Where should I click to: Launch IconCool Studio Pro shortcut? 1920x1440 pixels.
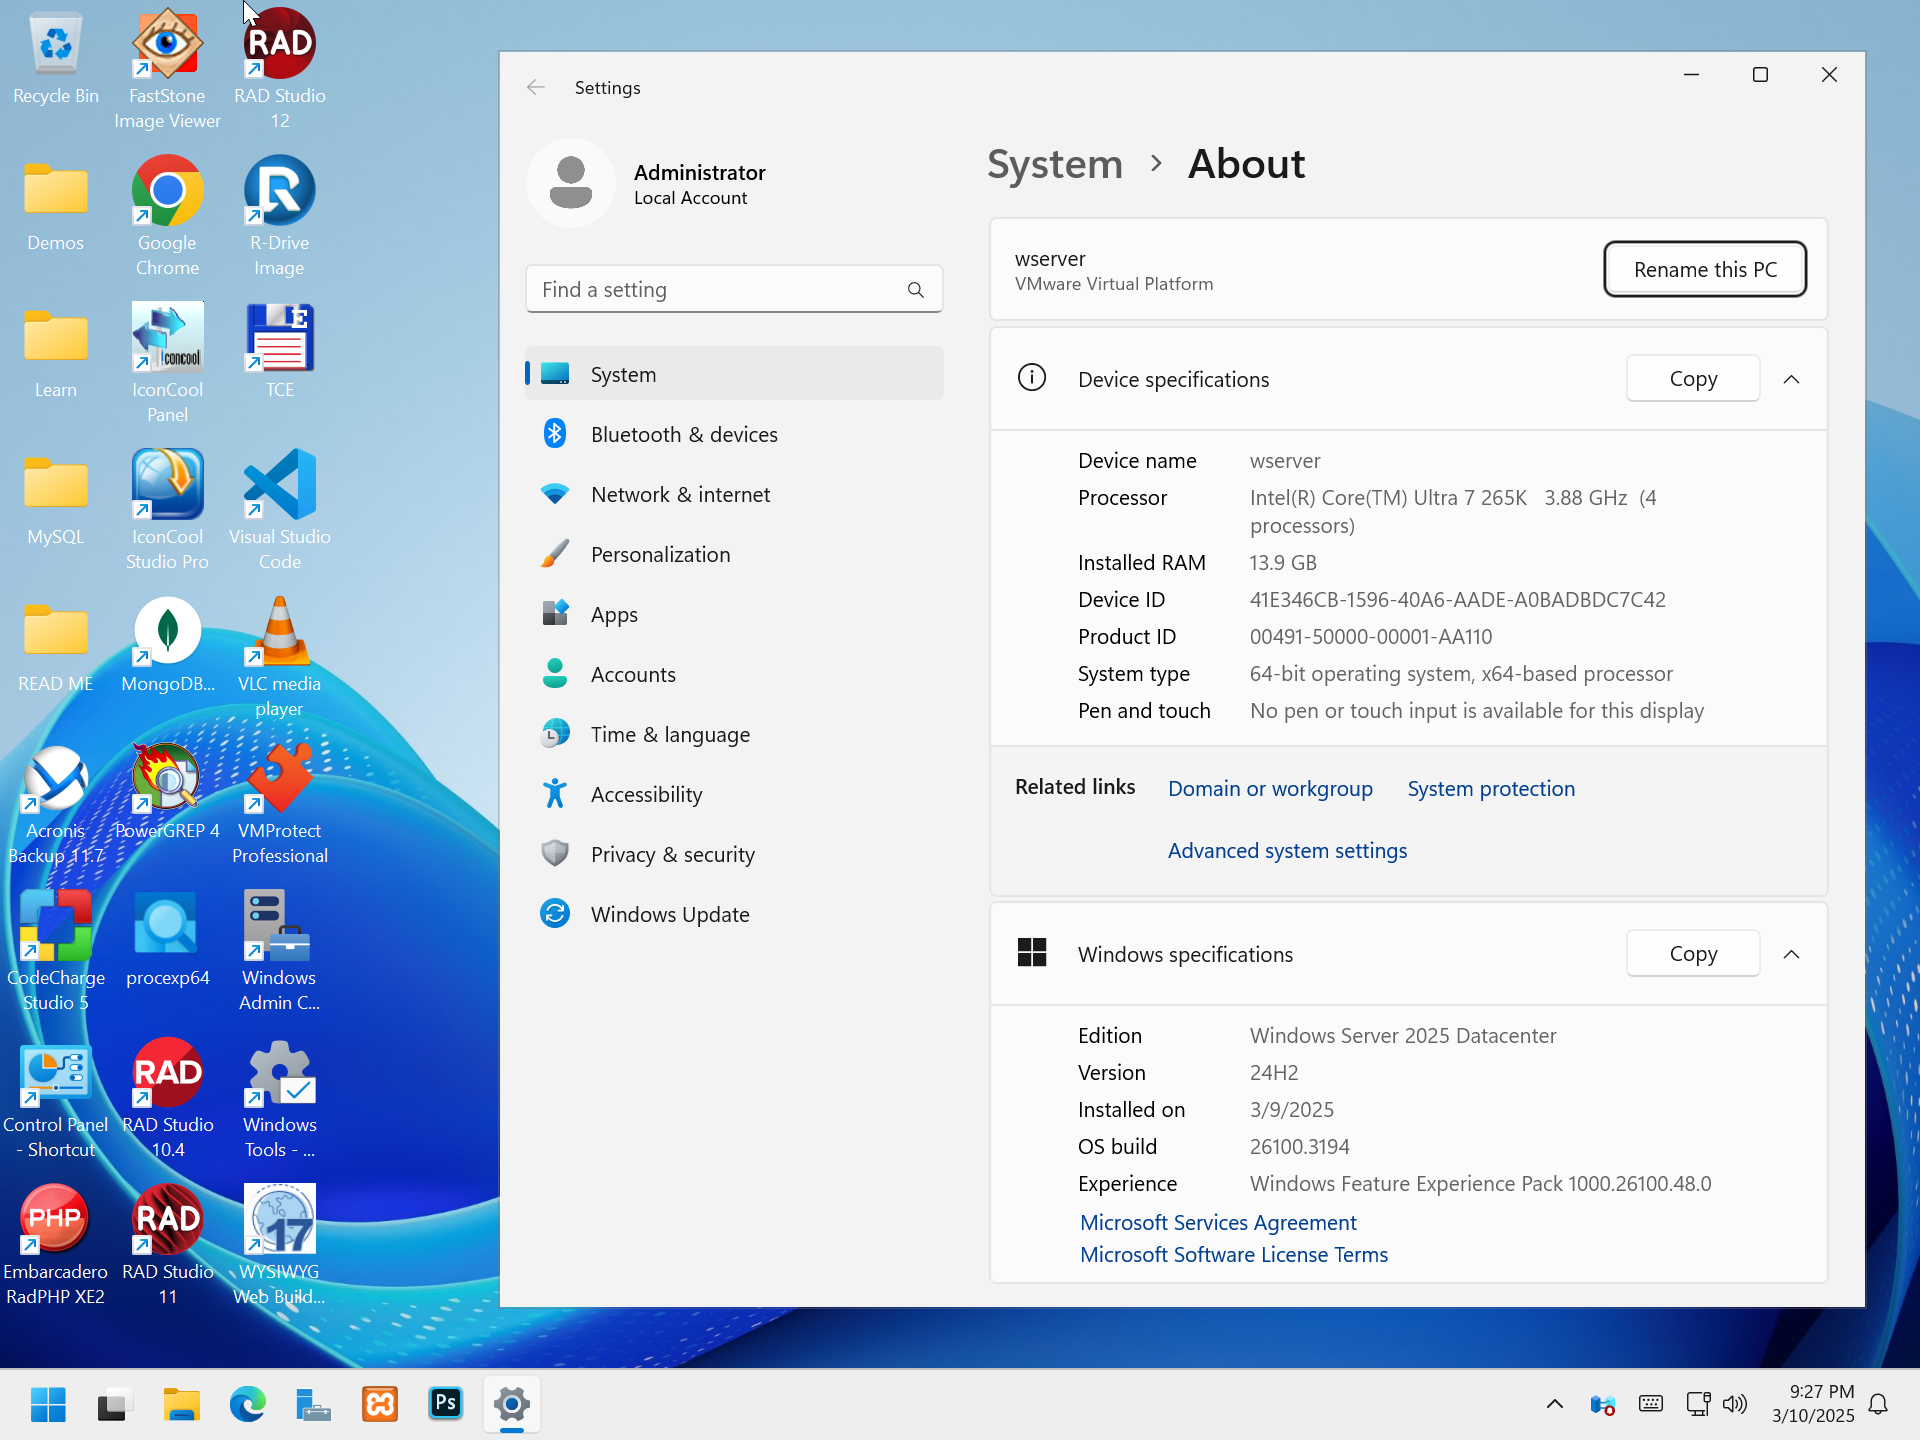[167, 510]
